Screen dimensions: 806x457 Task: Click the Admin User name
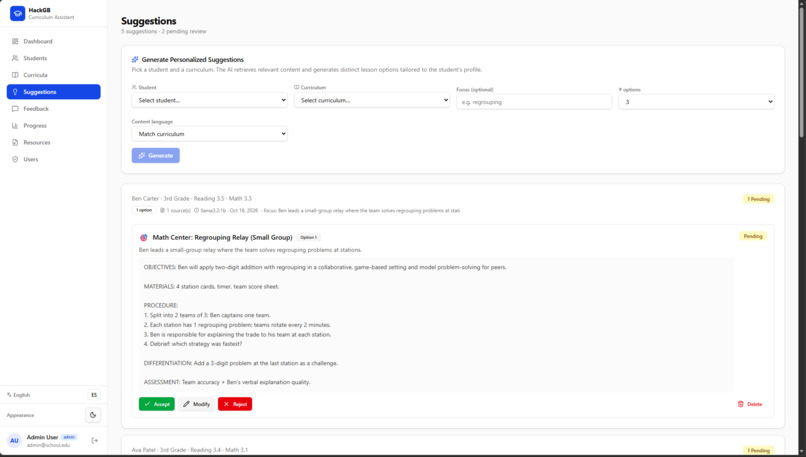point(42,437)
